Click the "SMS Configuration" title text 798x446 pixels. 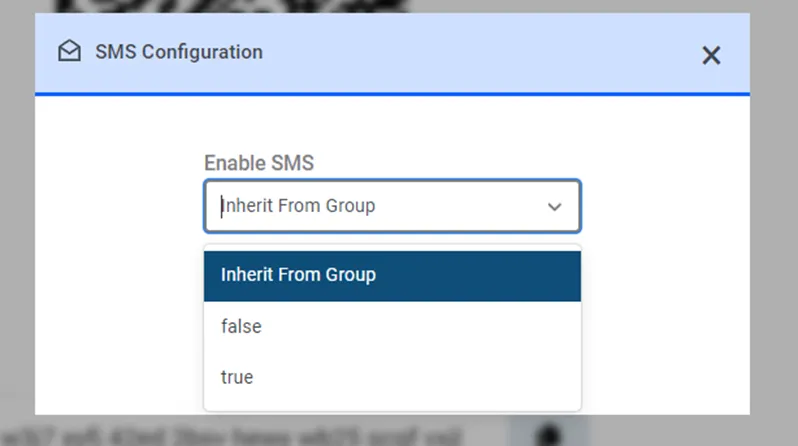tap(179, 52)
